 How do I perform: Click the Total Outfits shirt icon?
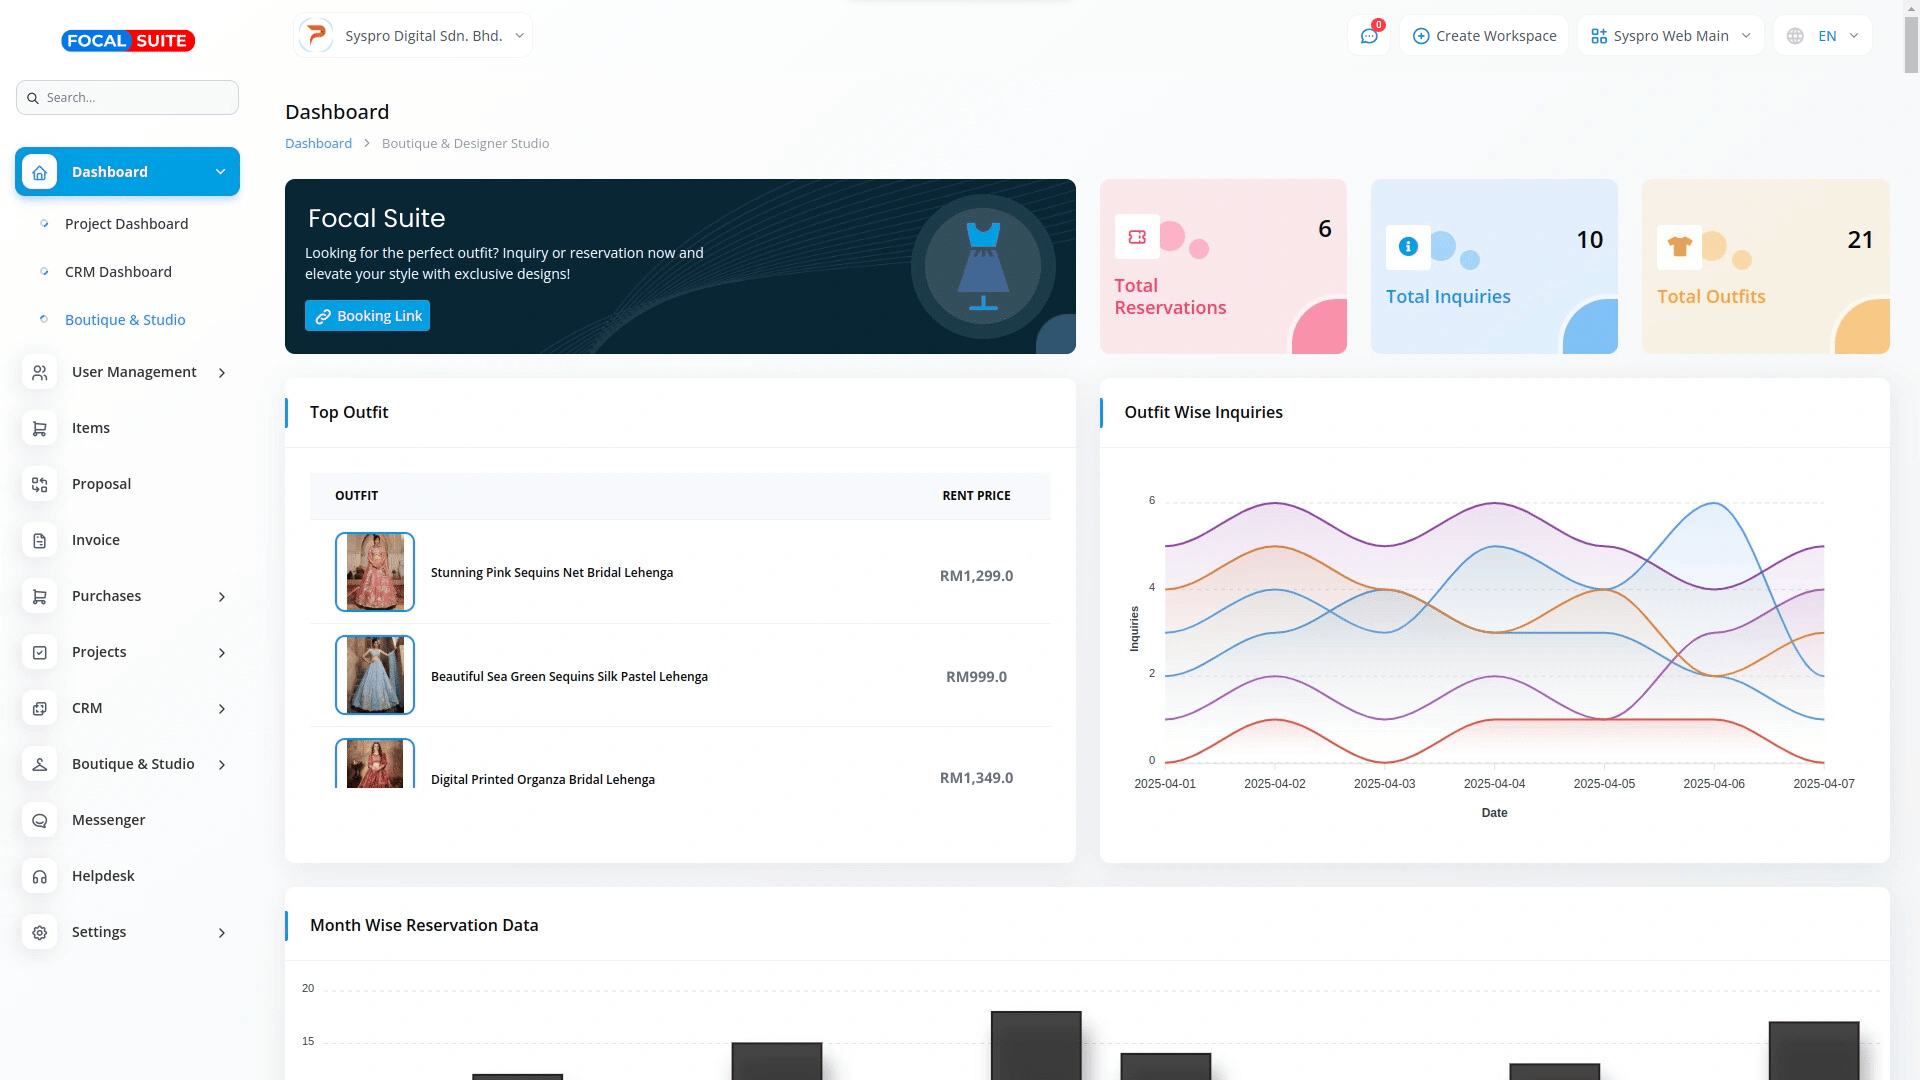coord(1679,246)
